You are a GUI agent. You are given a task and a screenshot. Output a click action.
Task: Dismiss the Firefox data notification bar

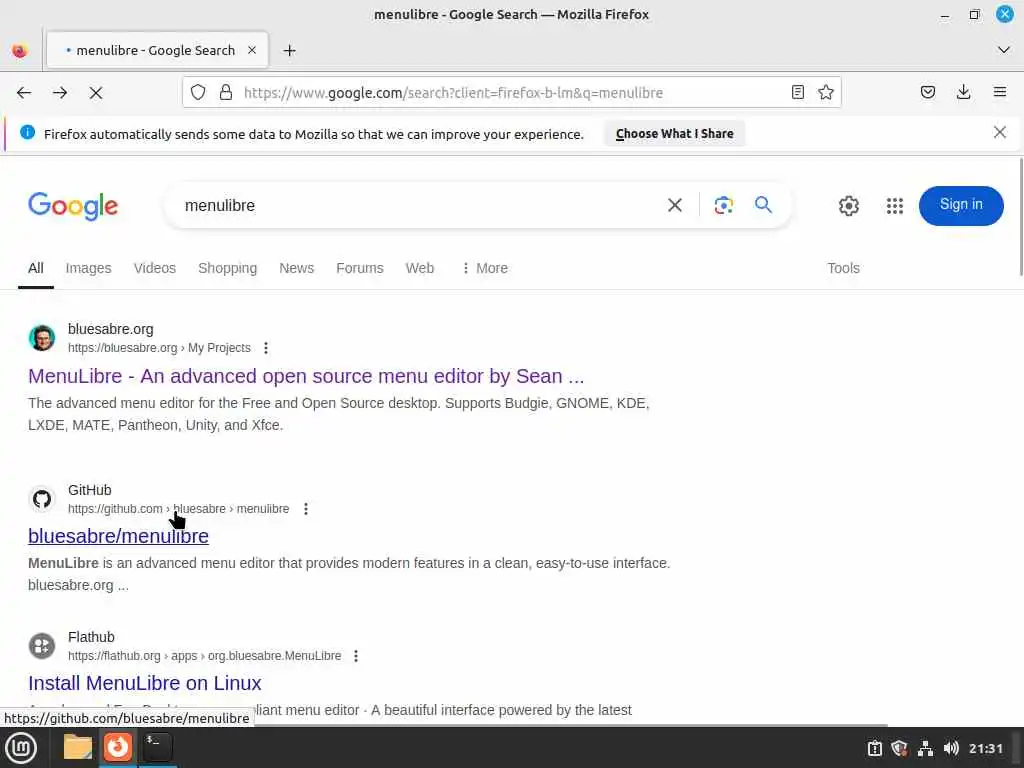(x=999, y=133)
